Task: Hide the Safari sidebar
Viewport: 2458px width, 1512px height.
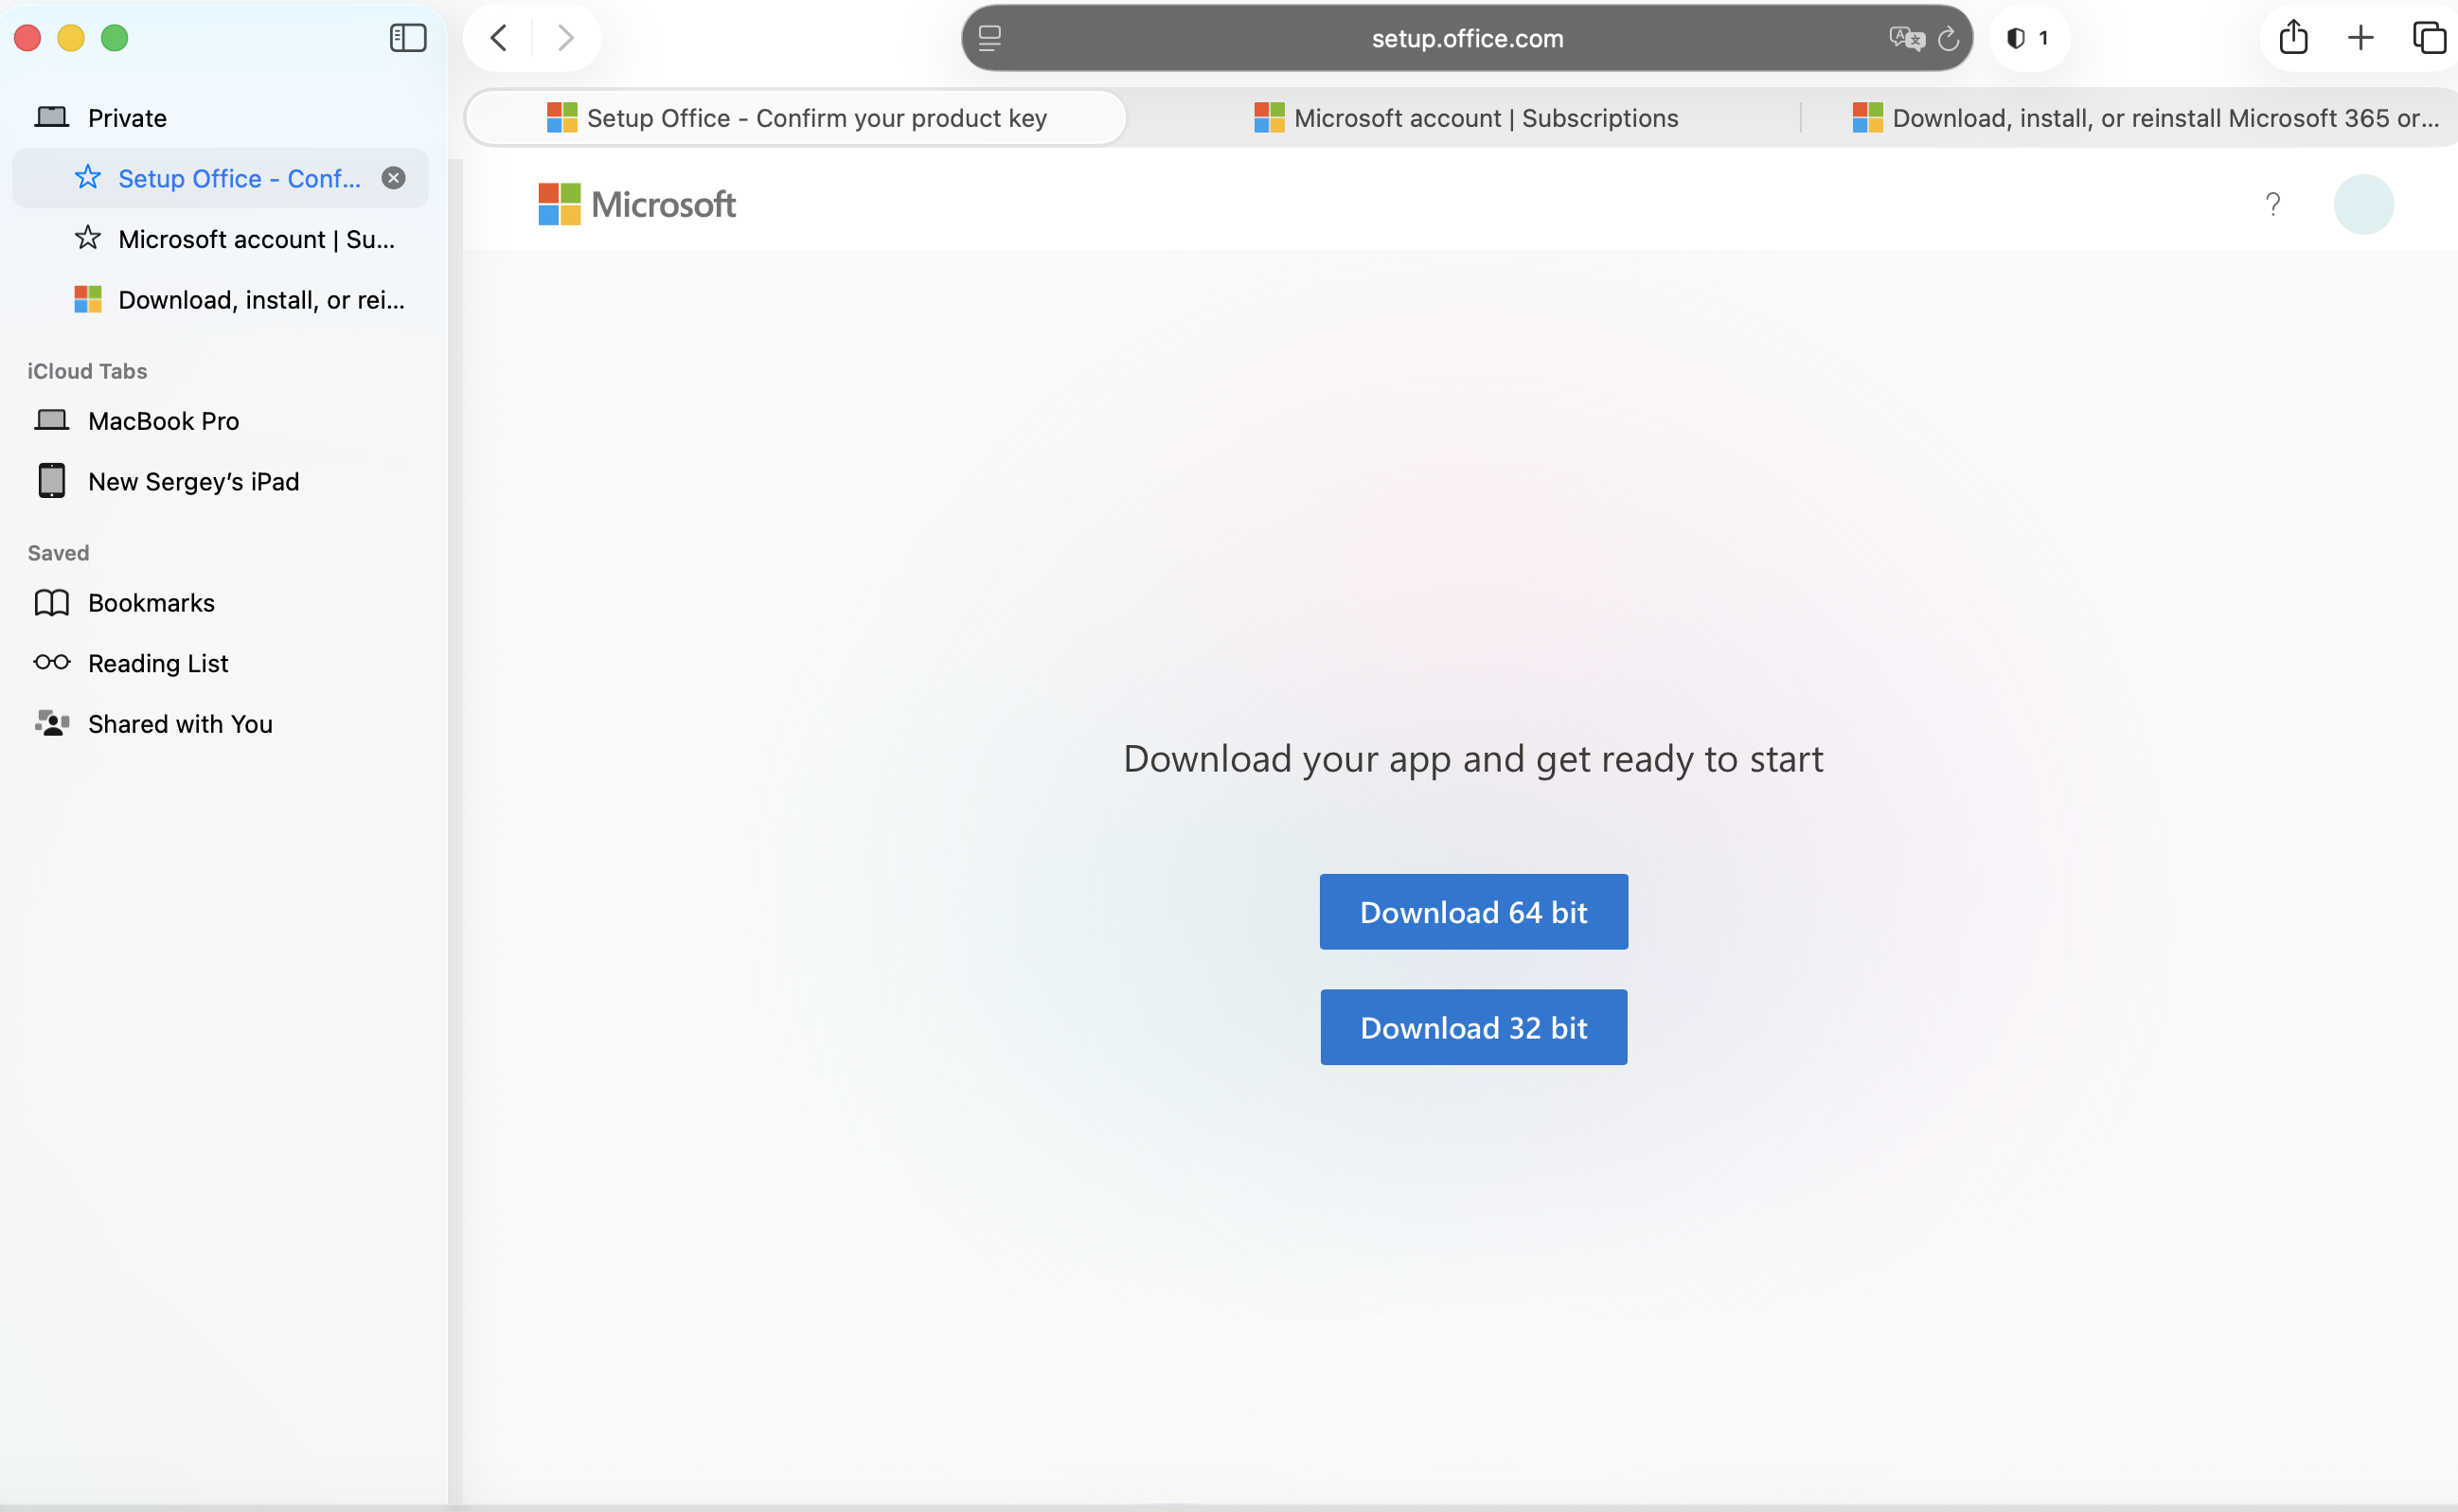Action: coord(408,38)
